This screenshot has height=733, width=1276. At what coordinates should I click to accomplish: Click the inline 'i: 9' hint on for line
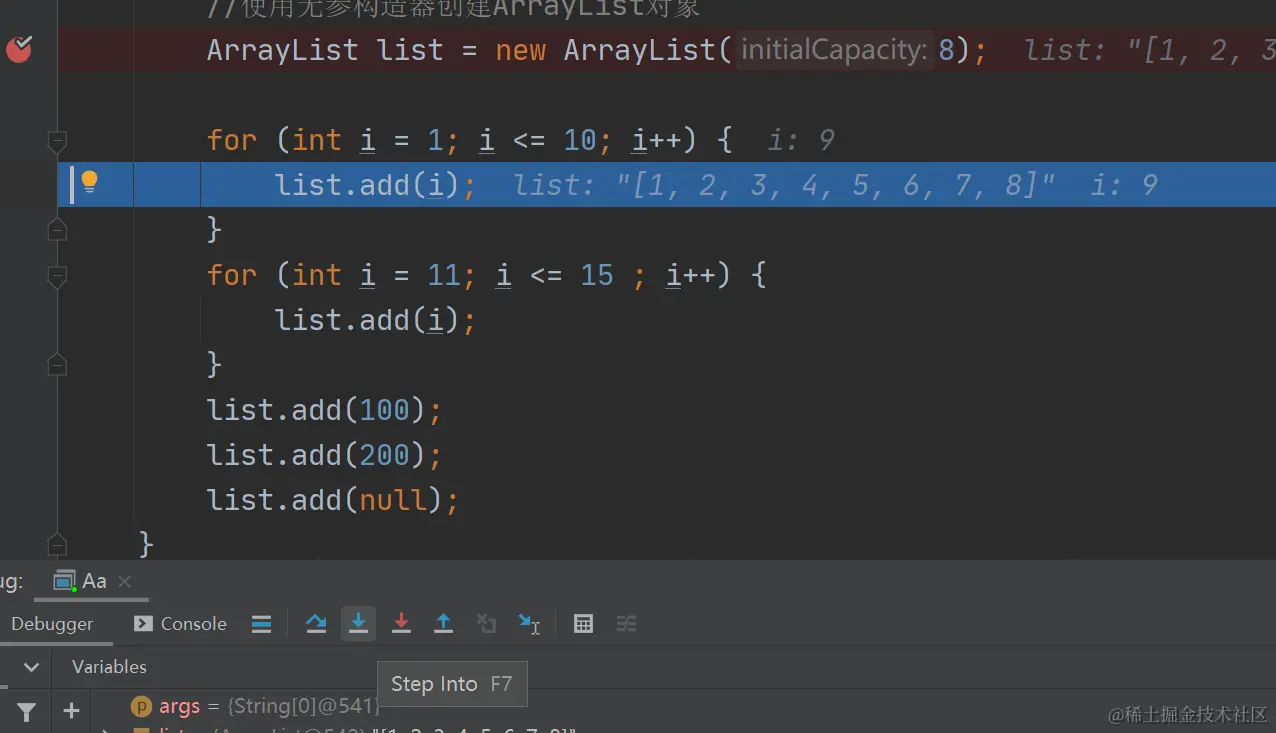[x=801, y=140]
